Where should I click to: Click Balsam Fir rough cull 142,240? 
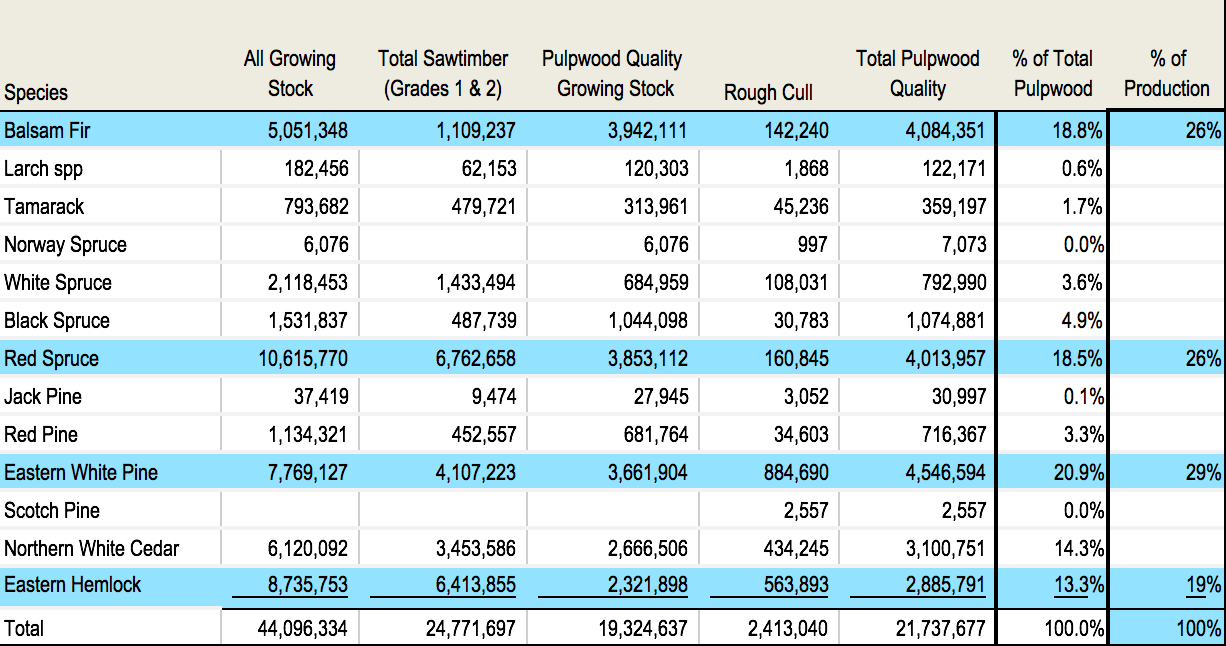pyautogui.click(x=796, y=130)
